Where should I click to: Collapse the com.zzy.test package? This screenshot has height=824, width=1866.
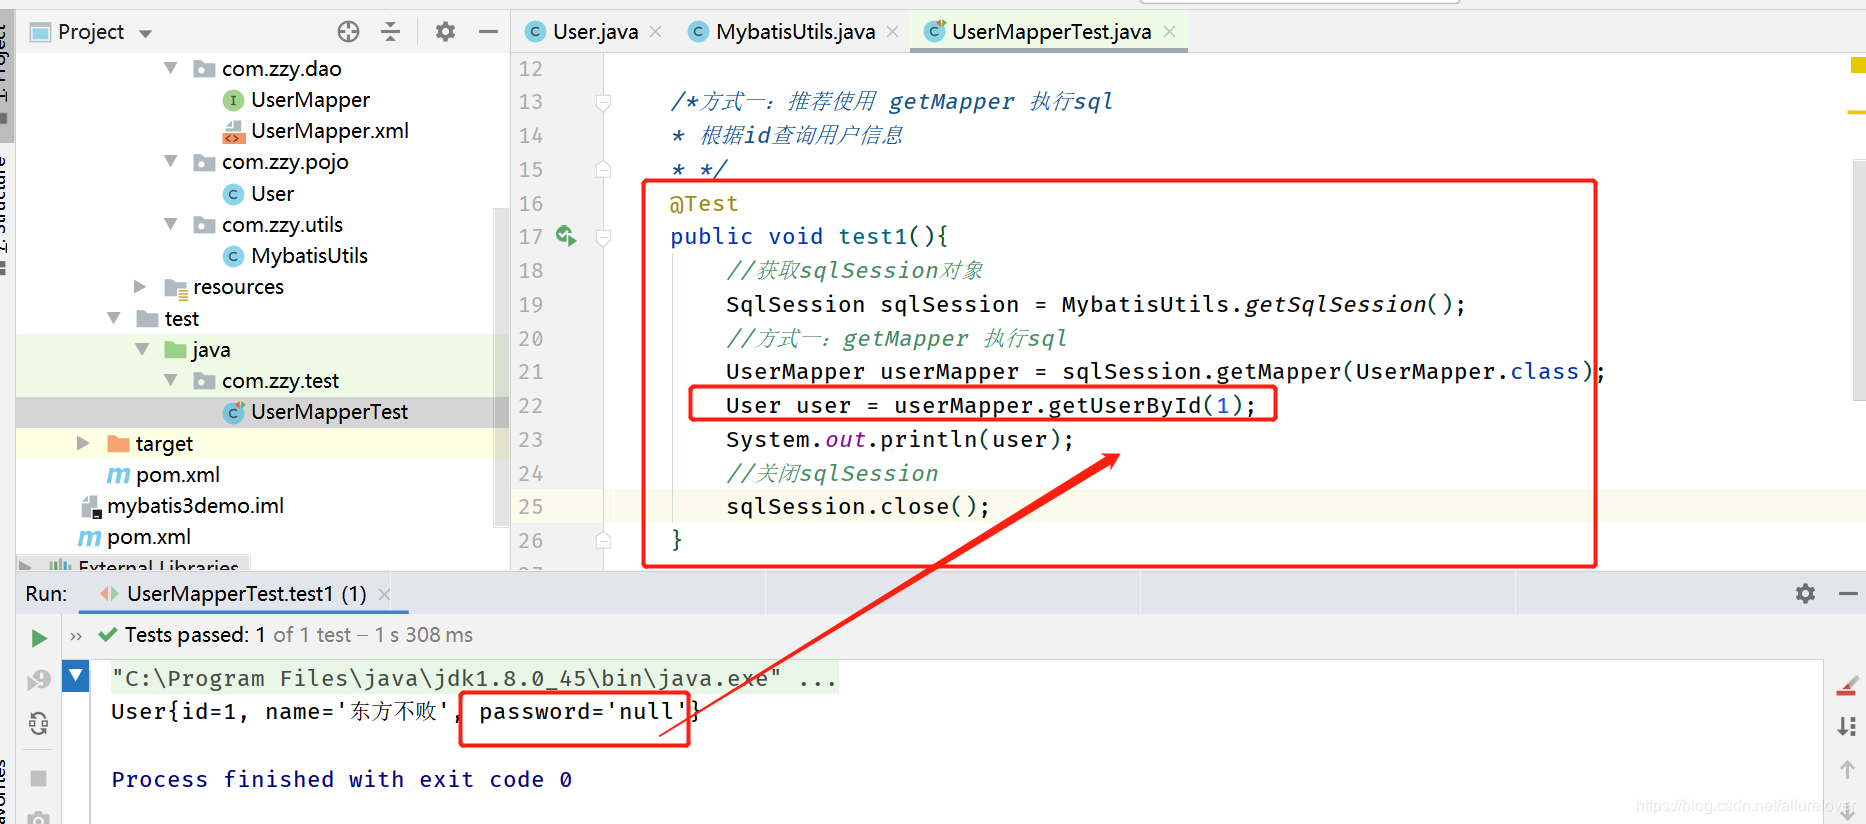click(x=171, y=380)
